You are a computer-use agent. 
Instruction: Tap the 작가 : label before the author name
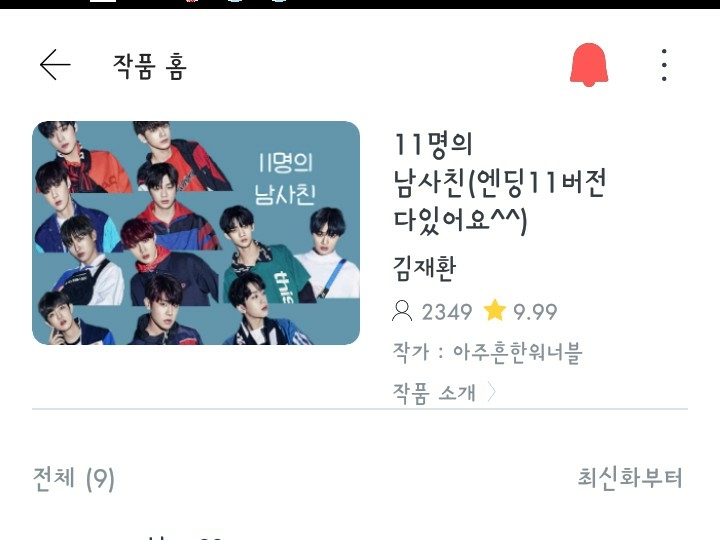[417, 353]
